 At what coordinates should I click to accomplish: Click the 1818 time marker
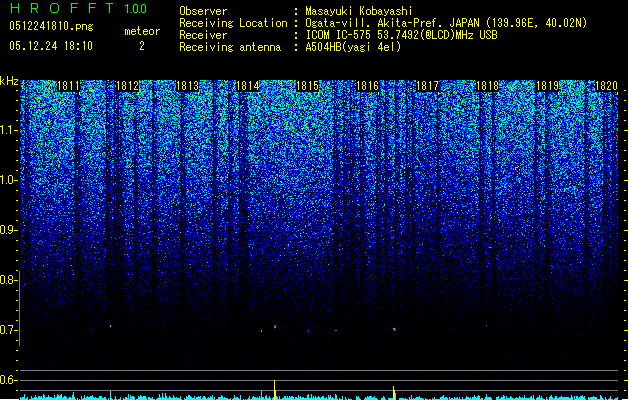487,86
